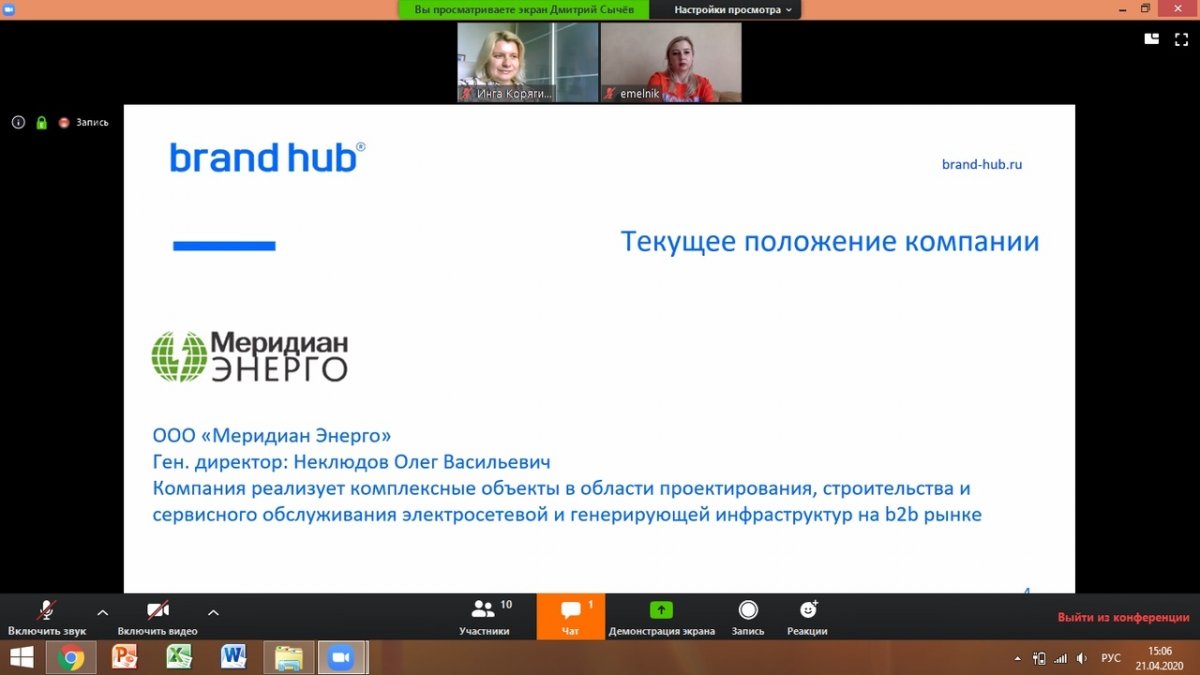The image size is (1200, 675).
Task: Enter fullscreen mode via top-right icon
Action: [x=1183, y=40]
